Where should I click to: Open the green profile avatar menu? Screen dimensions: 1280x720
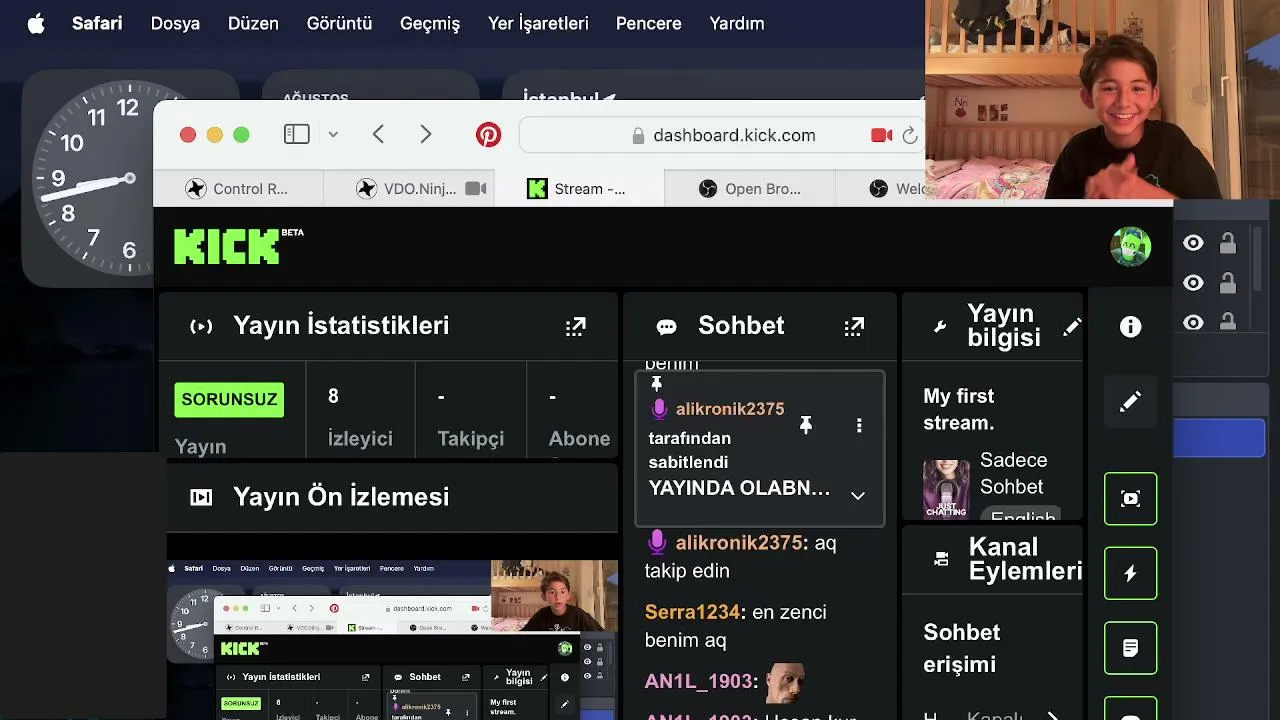tap(1131, 246)
